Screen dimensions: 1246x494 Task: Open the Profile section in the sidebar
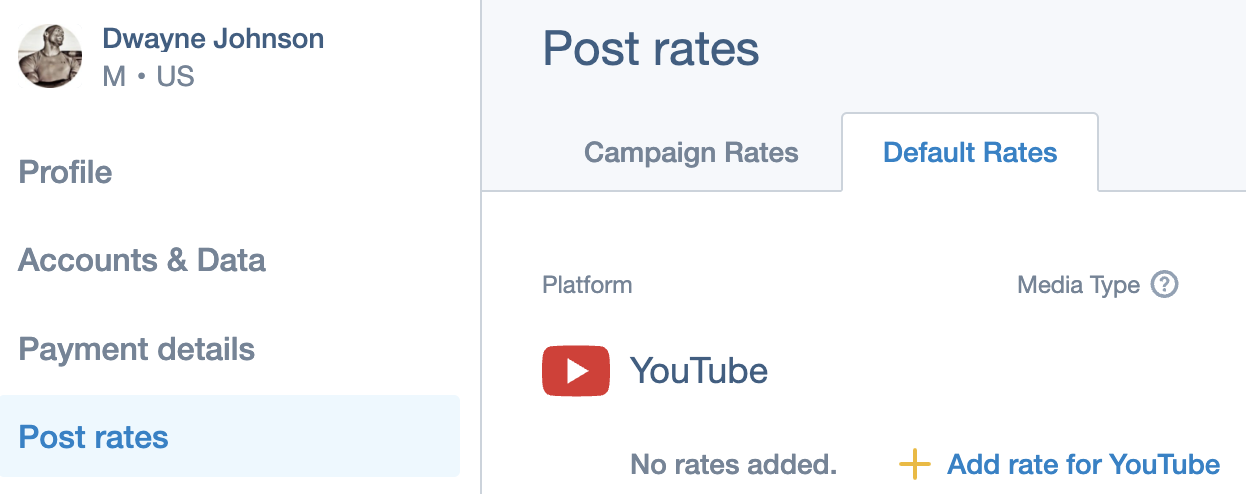66,172
